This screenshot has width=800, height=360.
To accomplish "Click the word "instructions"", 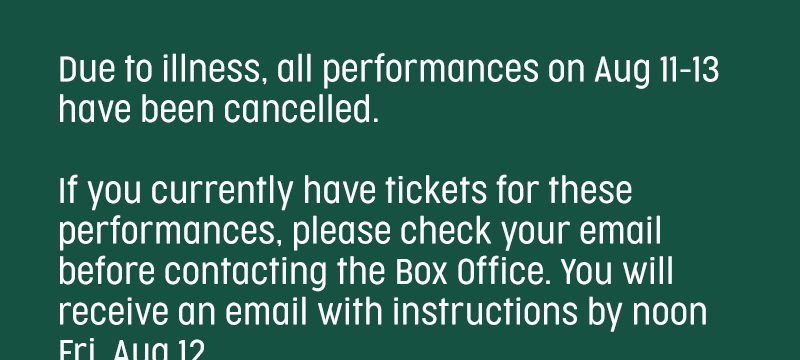I will click(485, 312).
